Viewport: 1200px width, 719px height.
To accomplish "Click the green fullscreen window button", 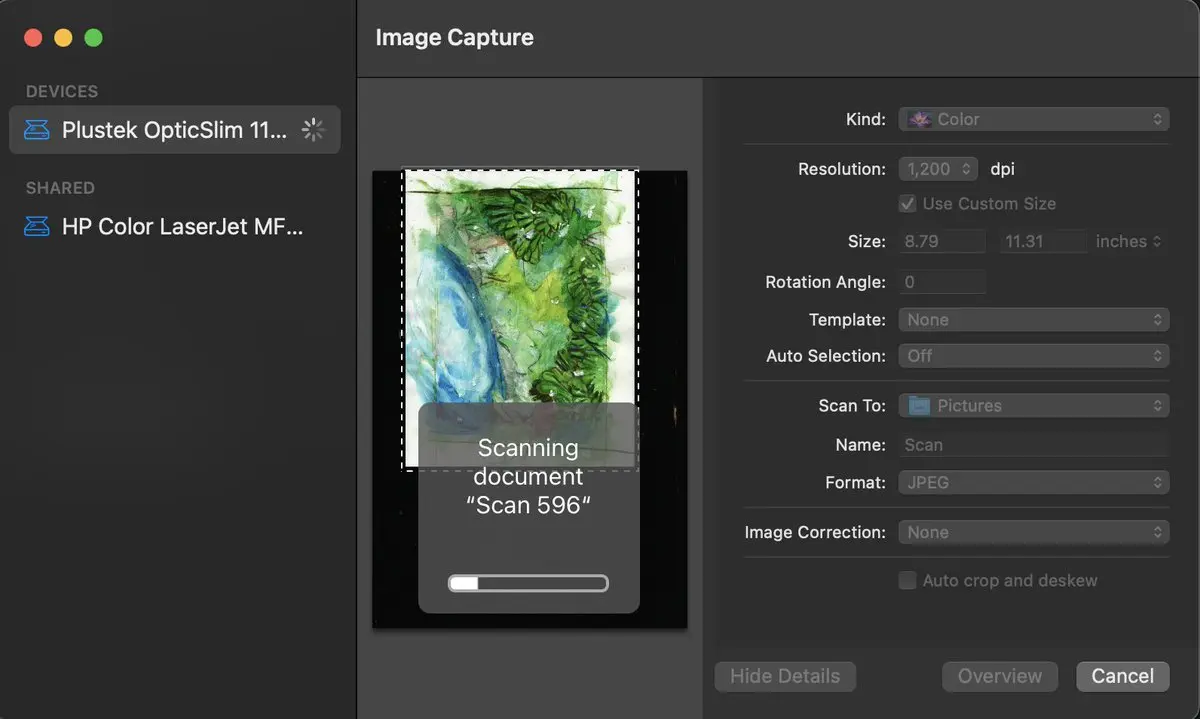I will click(x=93, y=38).
